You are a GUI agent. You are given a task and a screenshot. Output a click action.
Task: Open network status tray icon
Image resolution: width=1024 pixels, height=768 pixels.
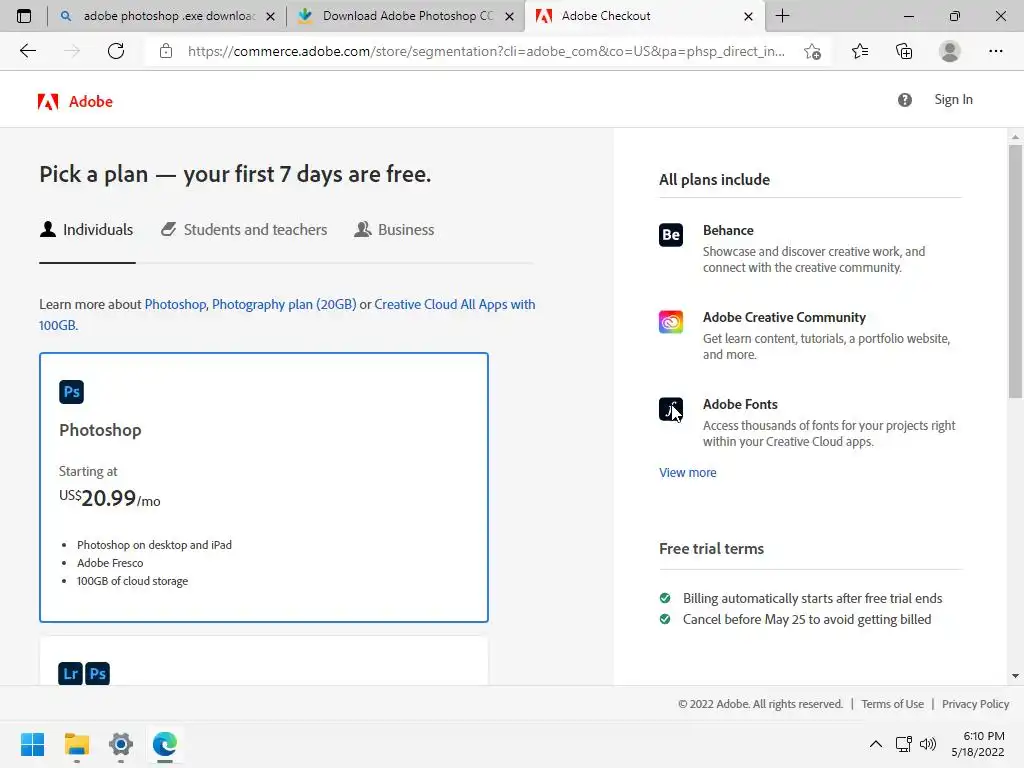tap(904, 744)
